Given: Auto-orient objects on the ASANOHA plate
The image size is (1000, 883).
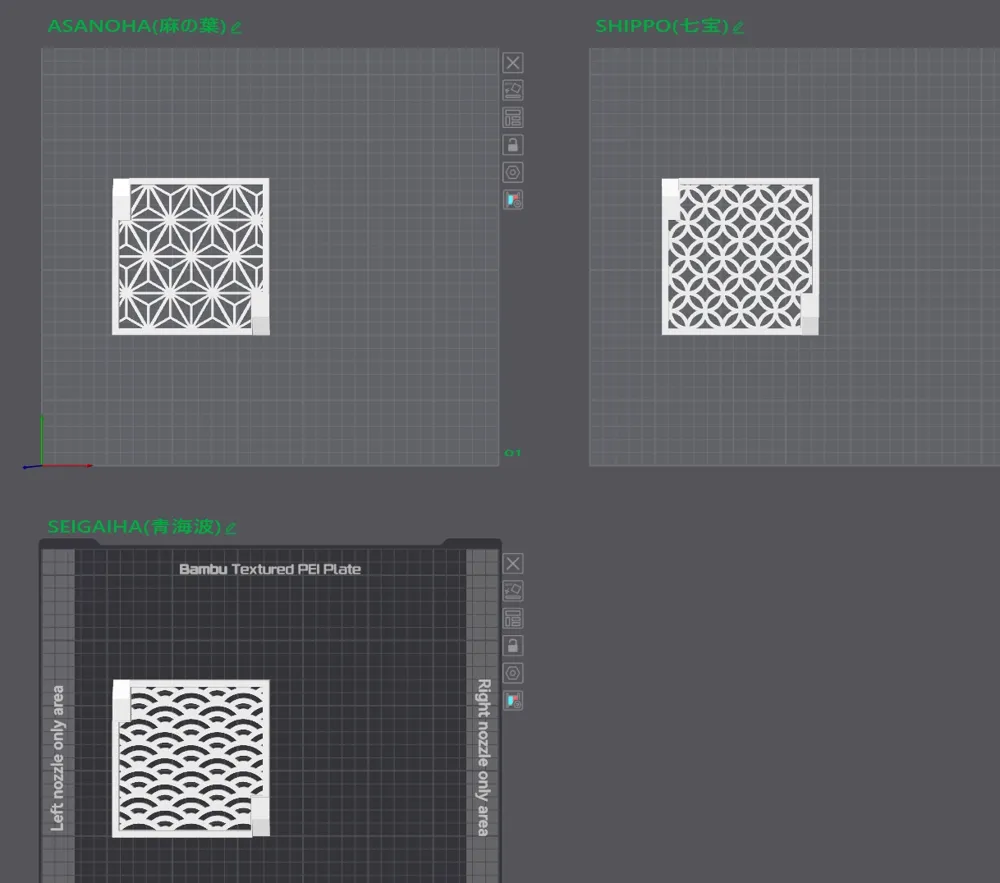Looking at the screenshot, I should point(513,90).
